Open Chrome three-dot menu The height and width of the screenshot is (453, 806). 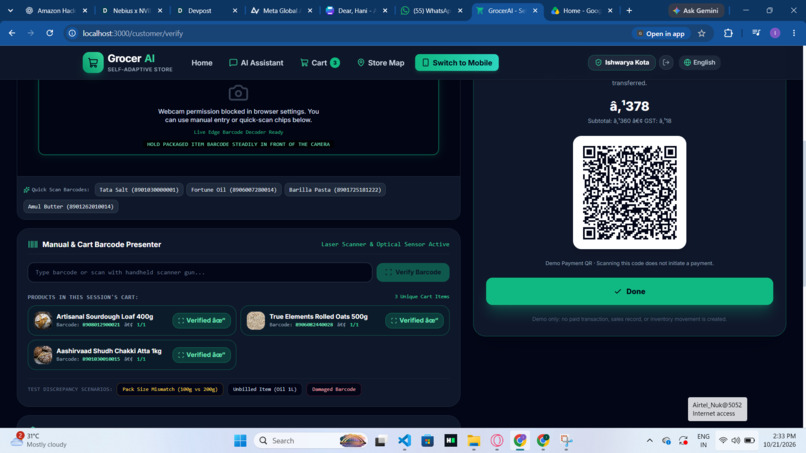click(794, 33)
